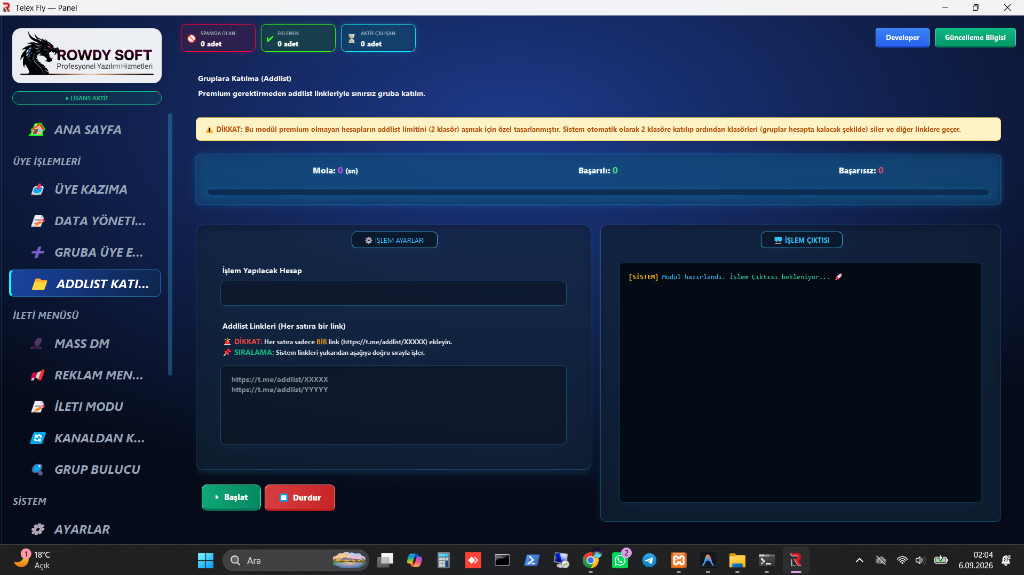1024x575 pixels.
Task: Open Windows Start menu
Action: pyautogui.click(x=206, y=561)
